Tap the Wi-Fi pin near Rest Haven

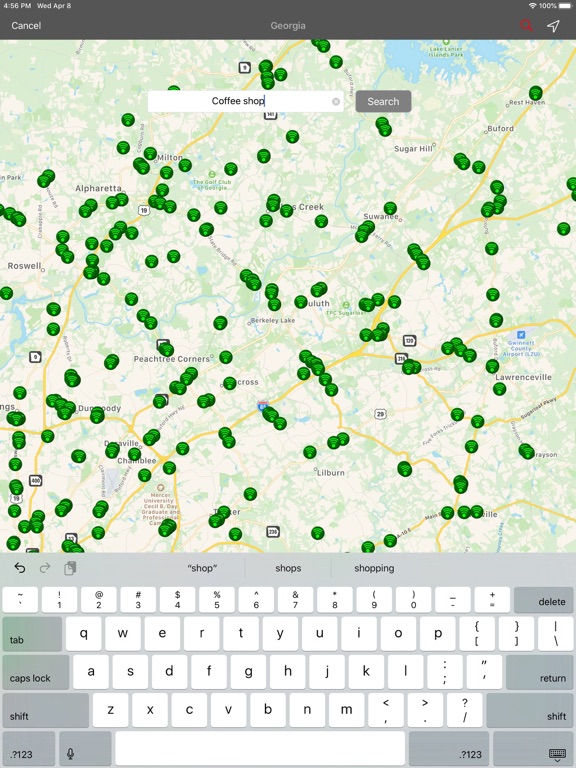[536, 93]
